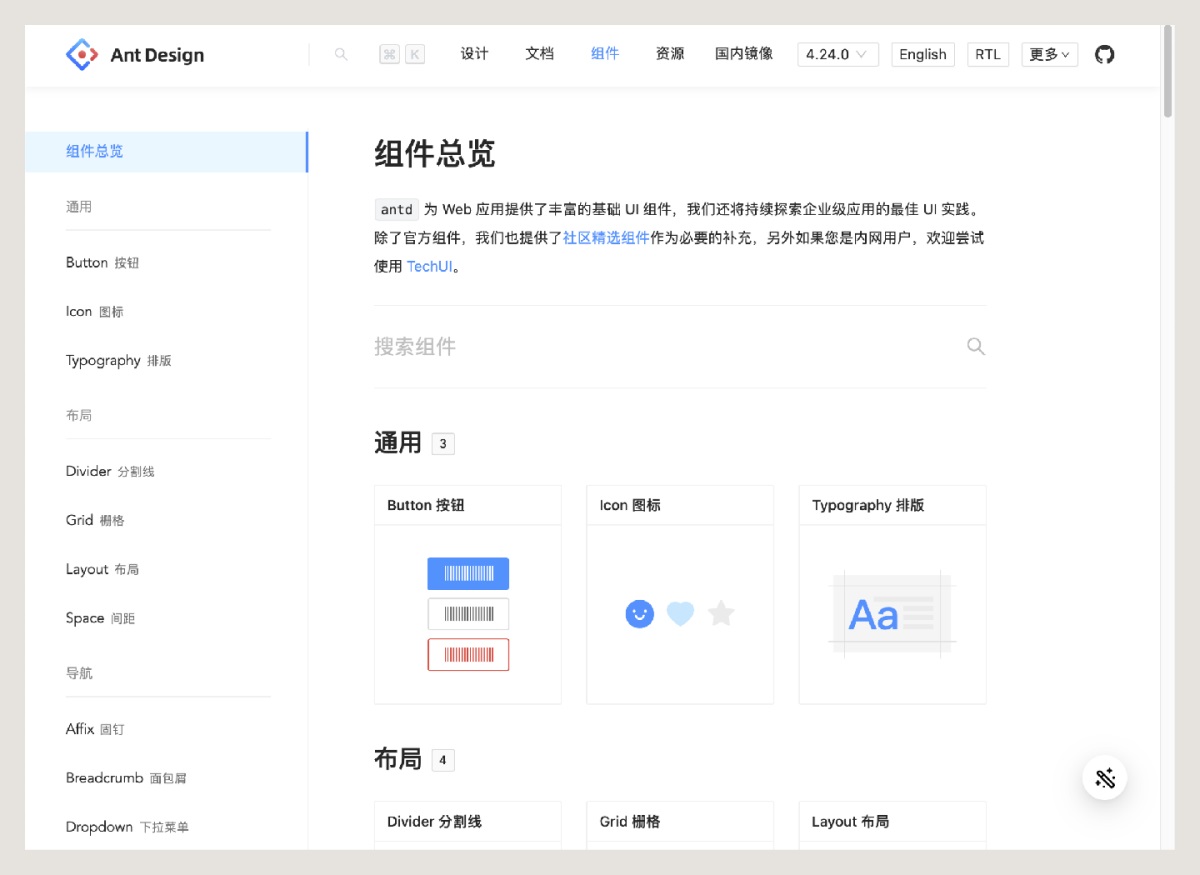This screenshot has height=875, width=1200.
Task: Open Icon 图标 in sidebar
Action: click(95, 311)
